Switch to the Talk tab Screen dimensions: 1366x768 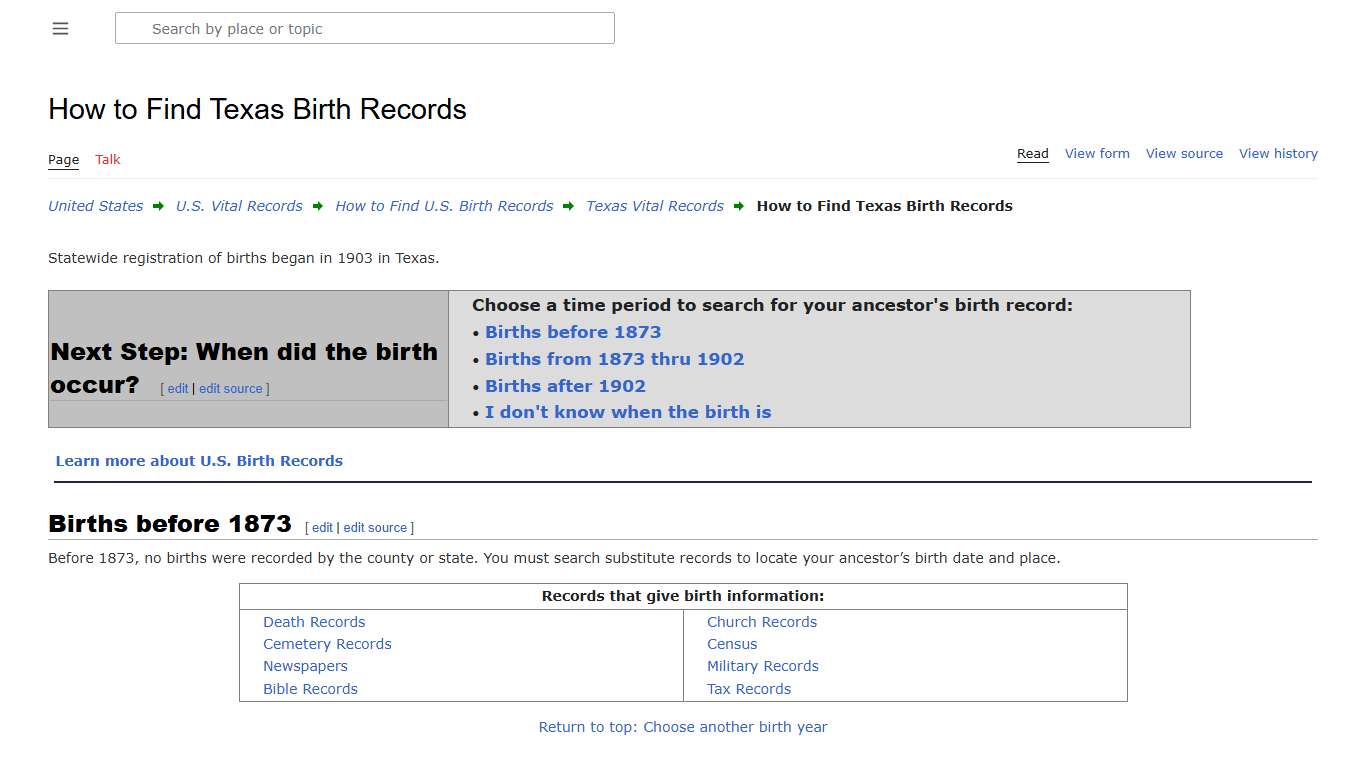pyautogui.click(x=107, y=159)
